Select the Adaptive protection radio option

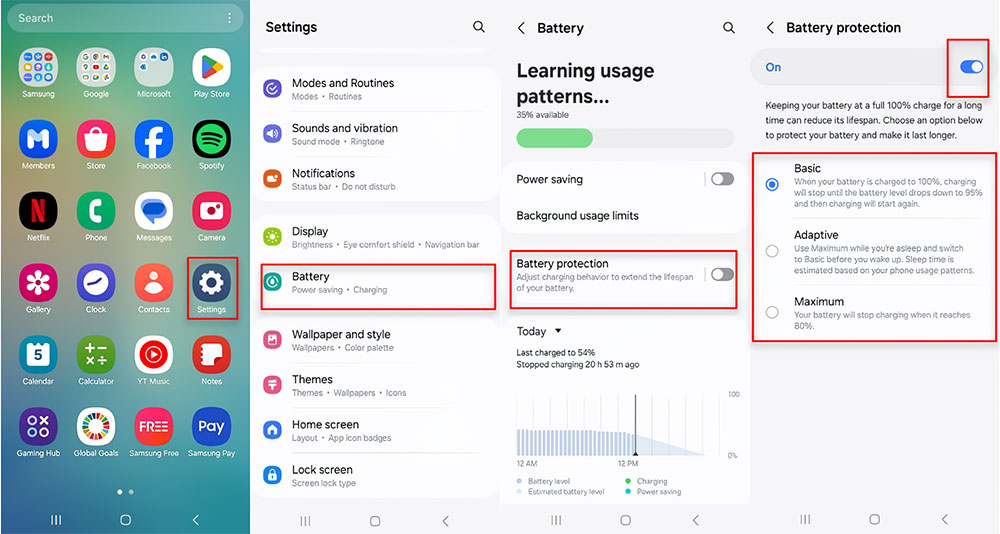coord(772,251)
